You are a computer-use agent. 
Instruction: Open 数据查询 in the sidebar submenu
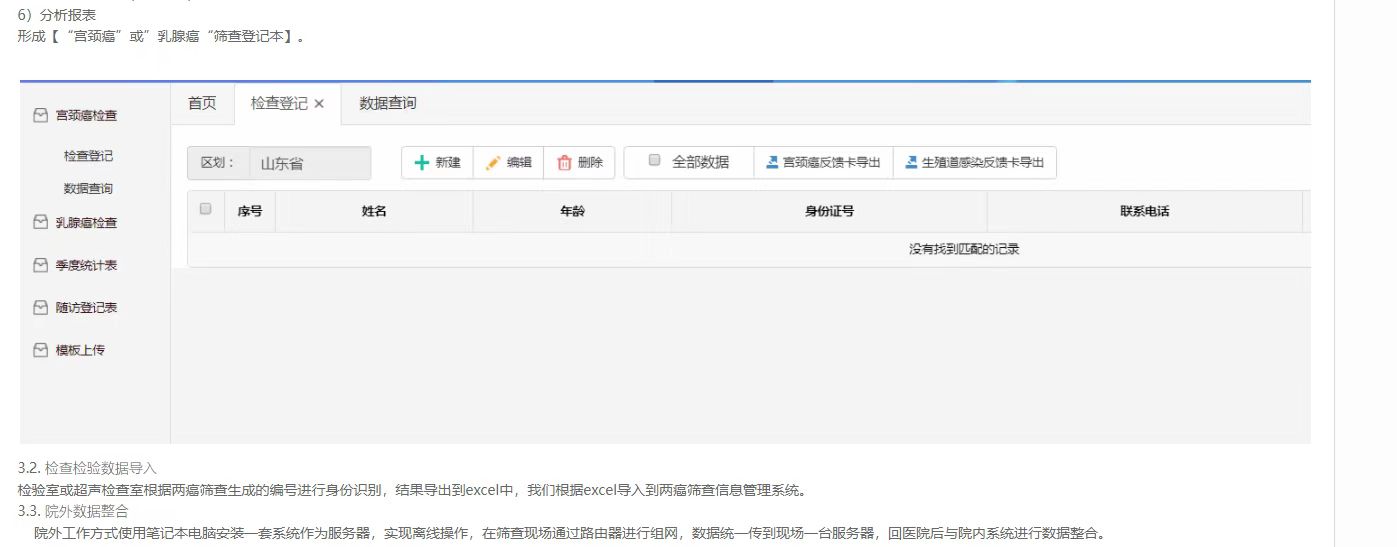[88, 189]
